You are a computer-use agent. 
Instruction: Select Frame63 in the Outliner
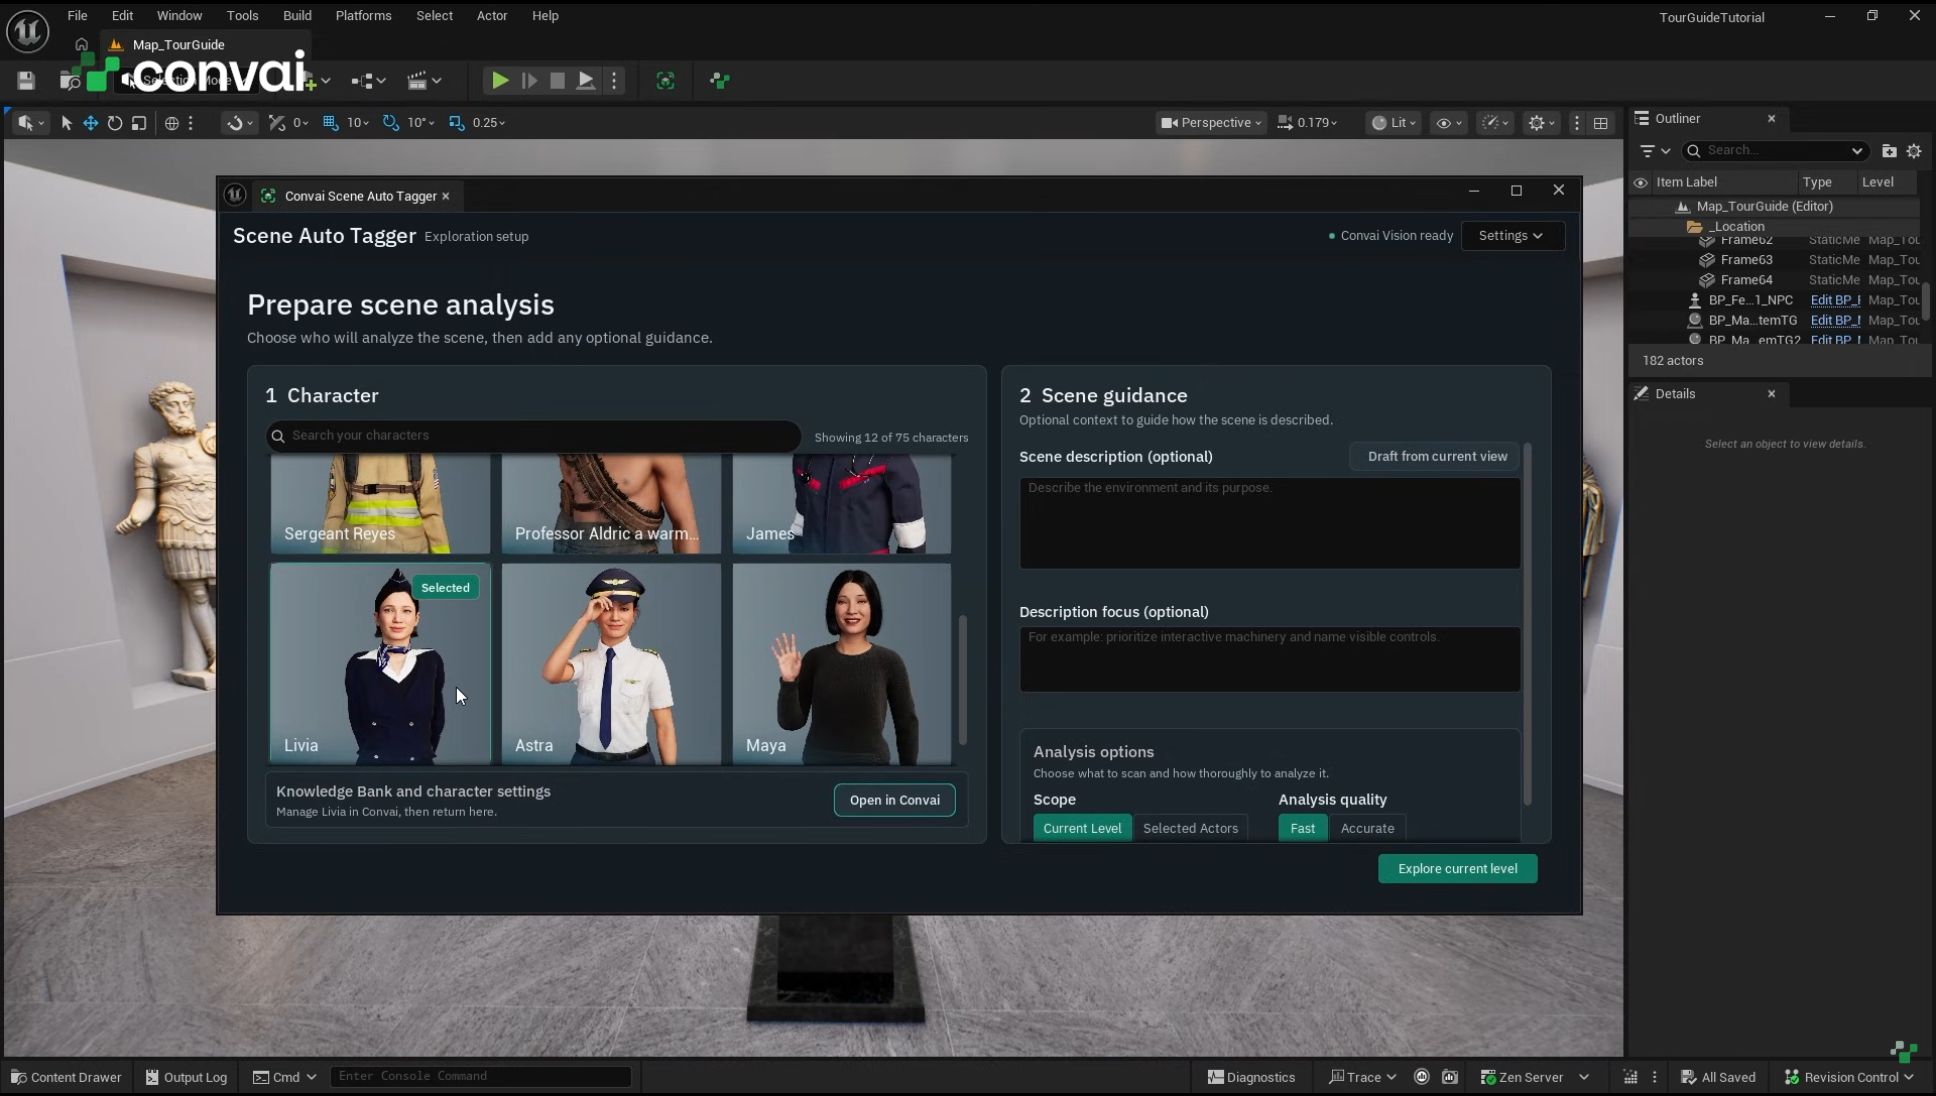click(x=1746, y=260)
